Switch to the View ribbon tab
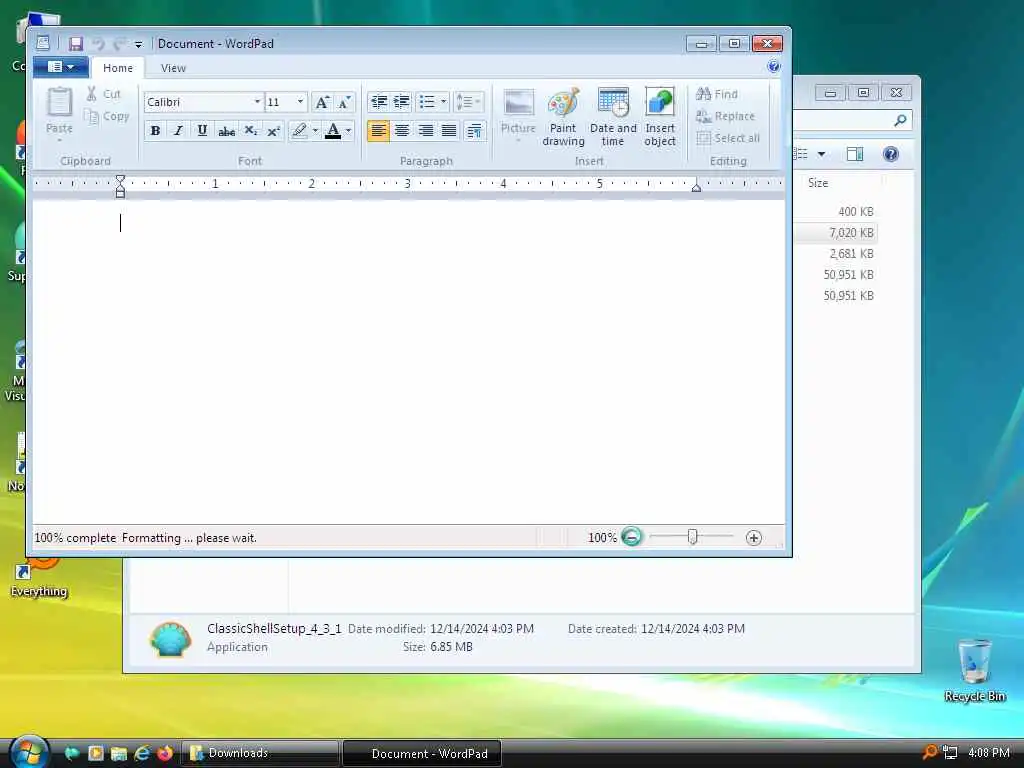The image size is (1024, 768). click(173, 68)
